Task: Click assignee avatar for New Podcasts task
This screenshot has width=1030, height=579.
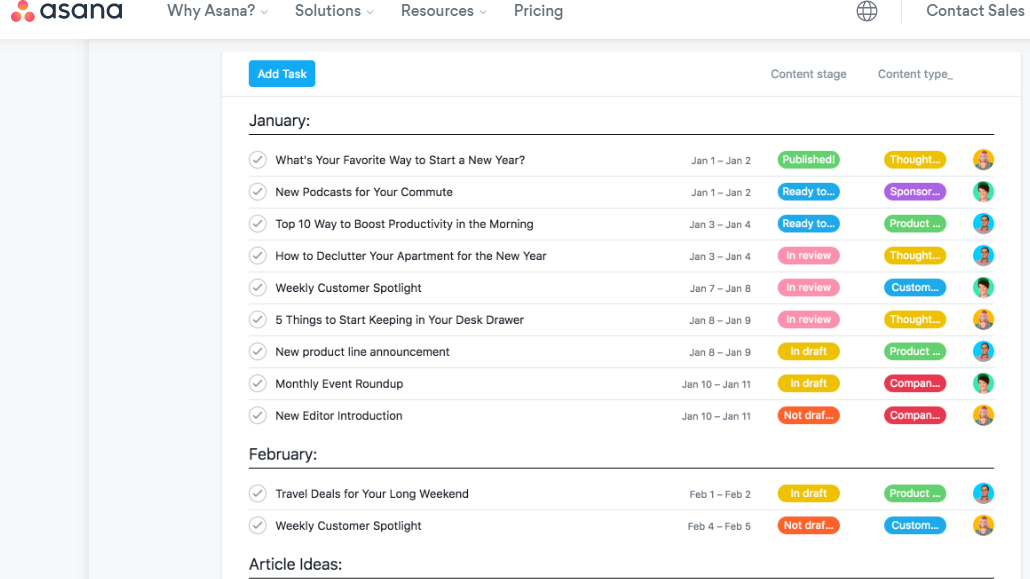Action: point(984,192)
